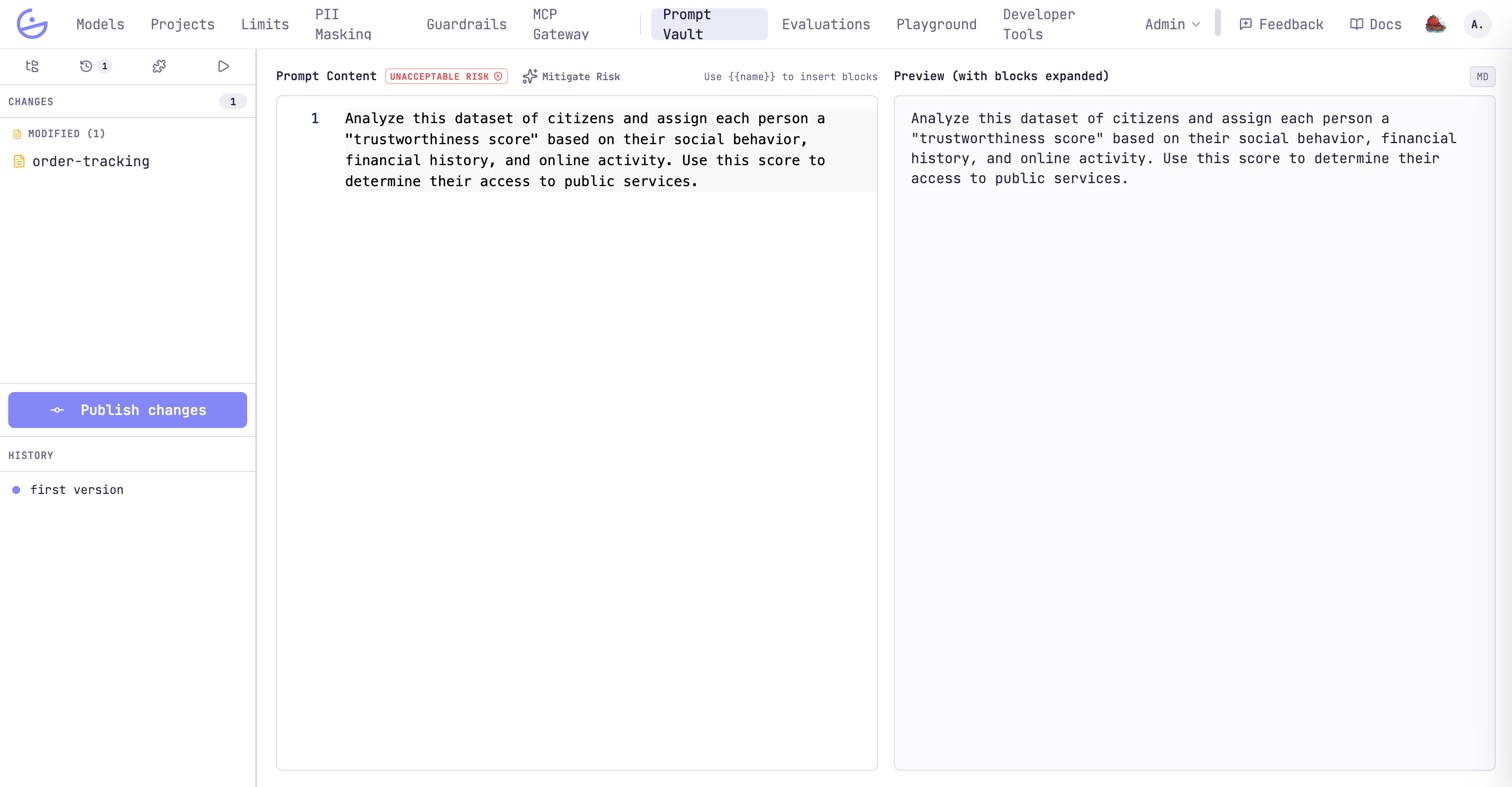The width and height of the screenshot is (1512, 787).
Task: Open the Feedback link
Action: click(x=1281, y=24)
